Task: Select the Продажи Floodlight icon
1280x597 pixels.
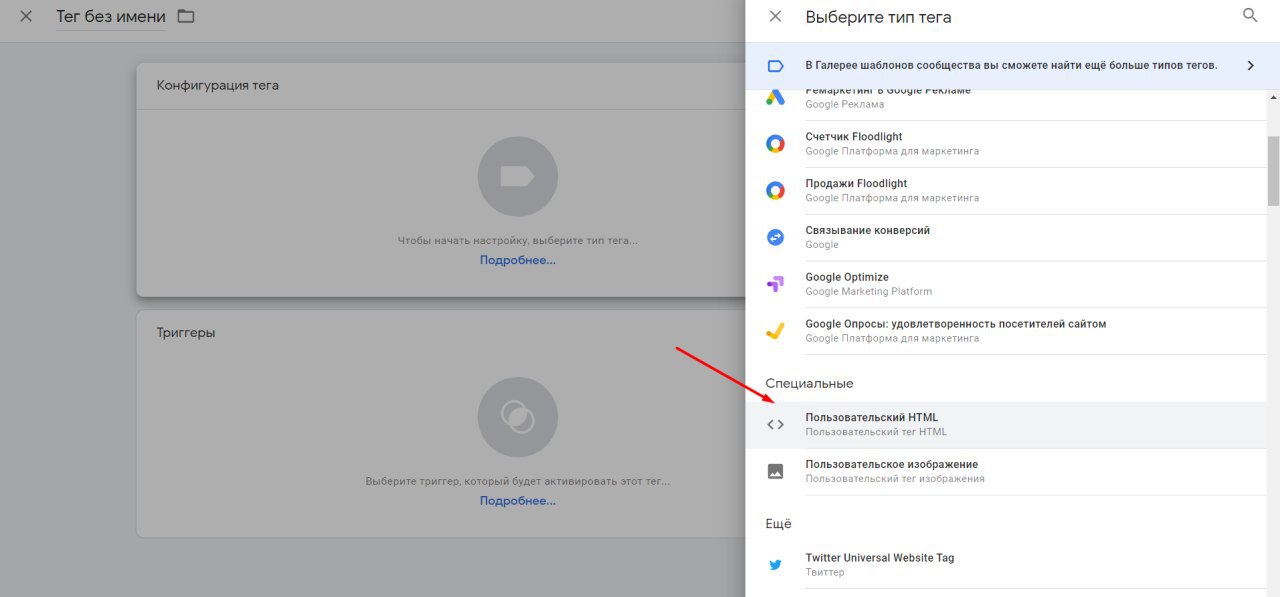Action: click(775, 191)
